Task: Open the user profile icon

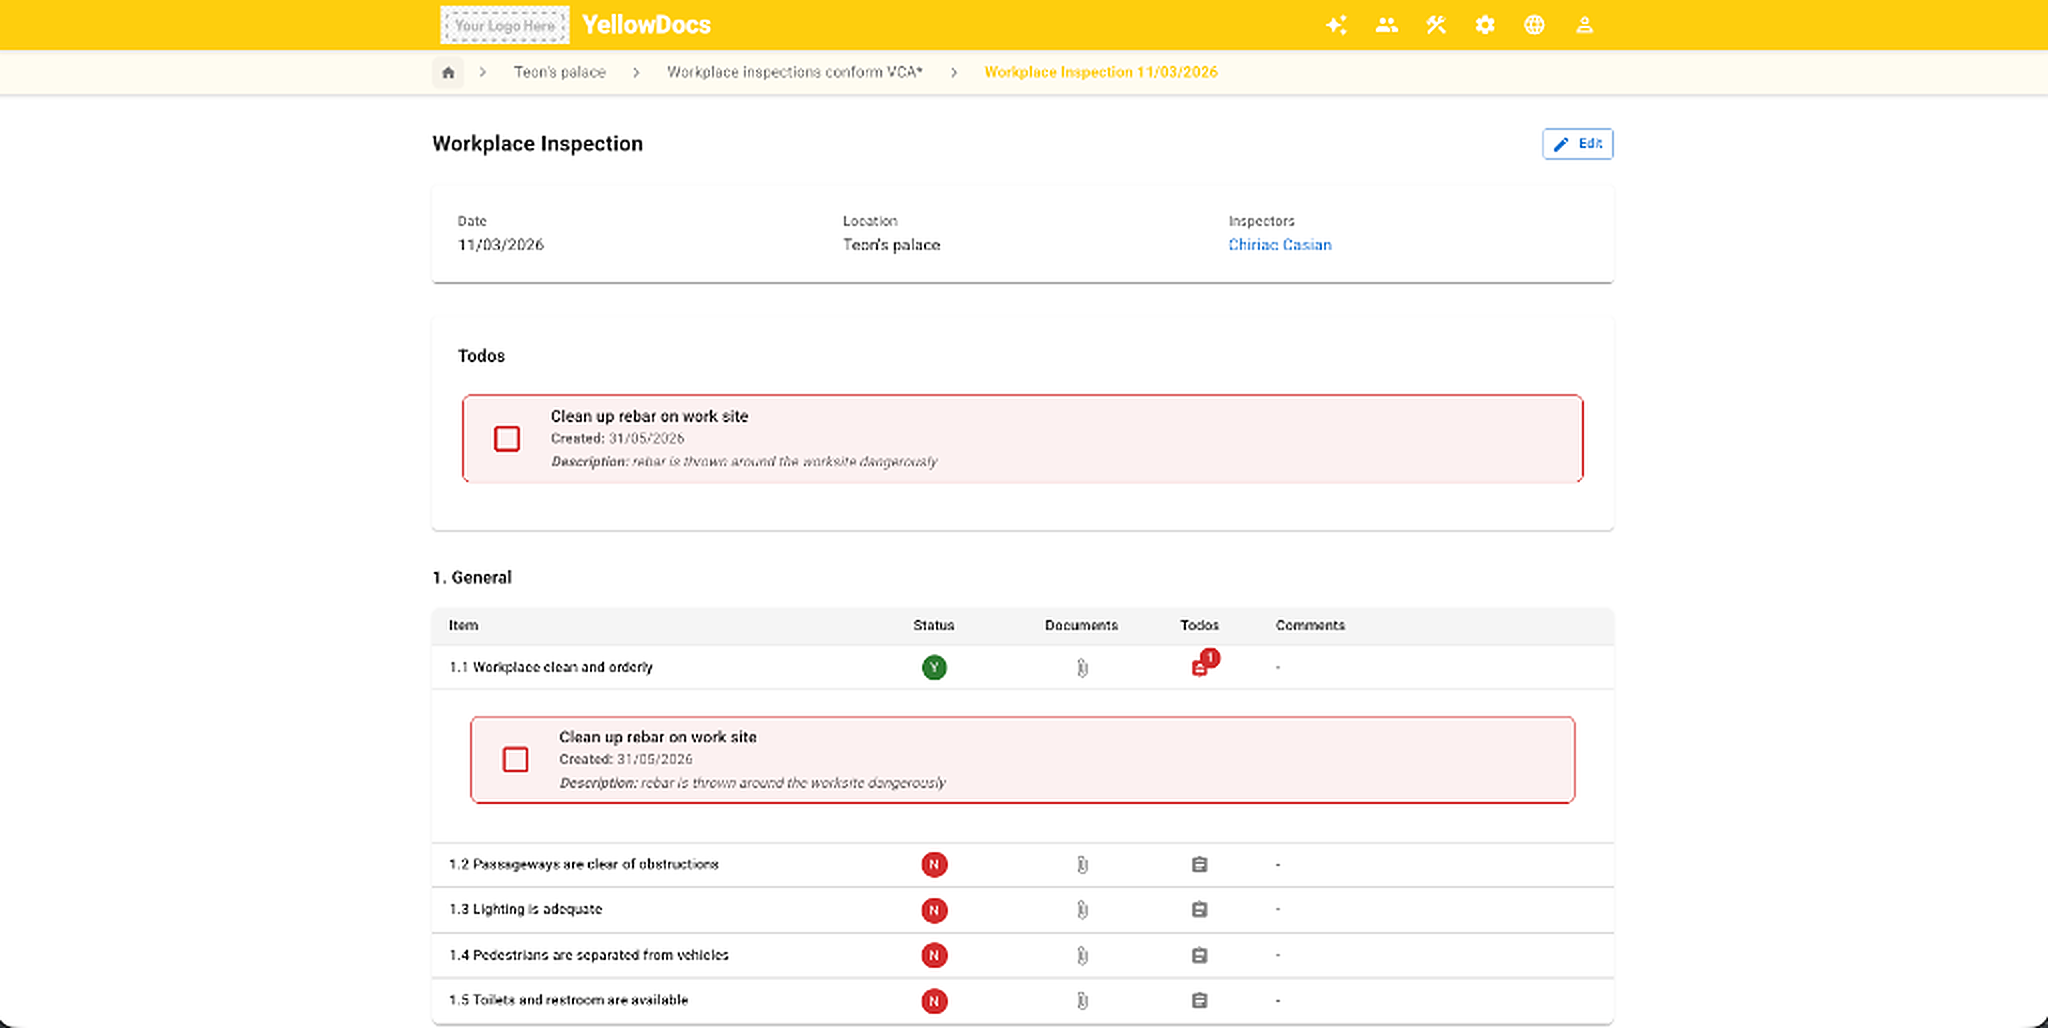Action: (x=1584, y=25)
